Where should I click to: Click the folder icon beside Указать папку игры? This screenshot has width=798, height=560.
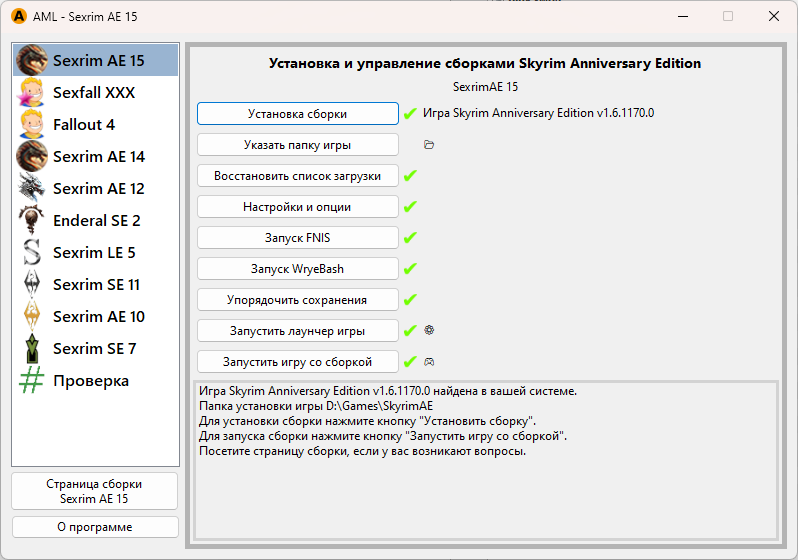(x=429, y=145)
